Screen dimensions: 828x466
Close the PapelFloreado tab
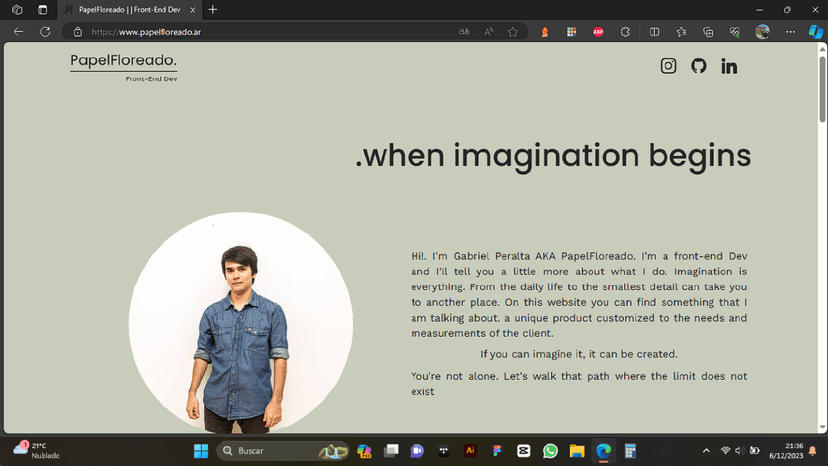click(x=193, y=10)
